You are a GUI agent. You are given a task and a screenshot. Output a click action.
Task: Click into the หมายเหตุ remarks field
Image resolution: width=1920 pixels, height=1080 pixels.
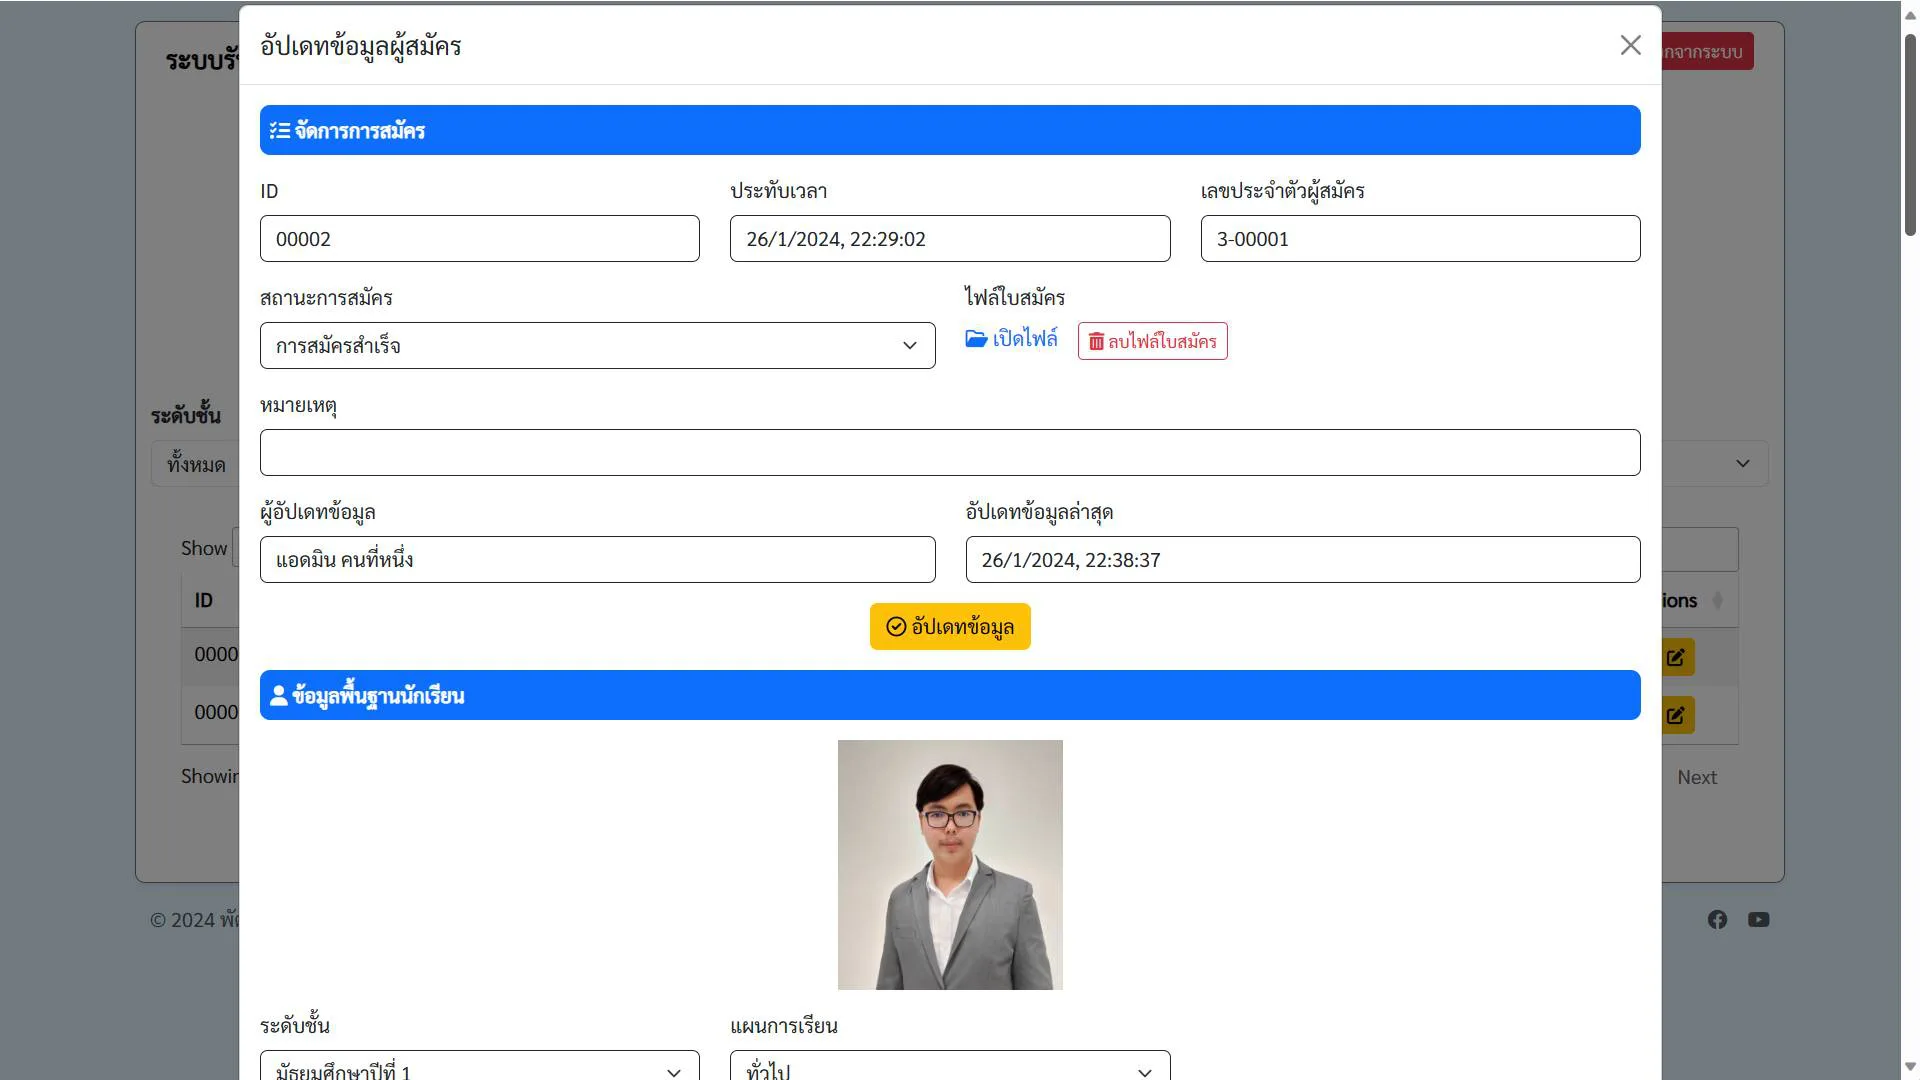coord(949,453)
